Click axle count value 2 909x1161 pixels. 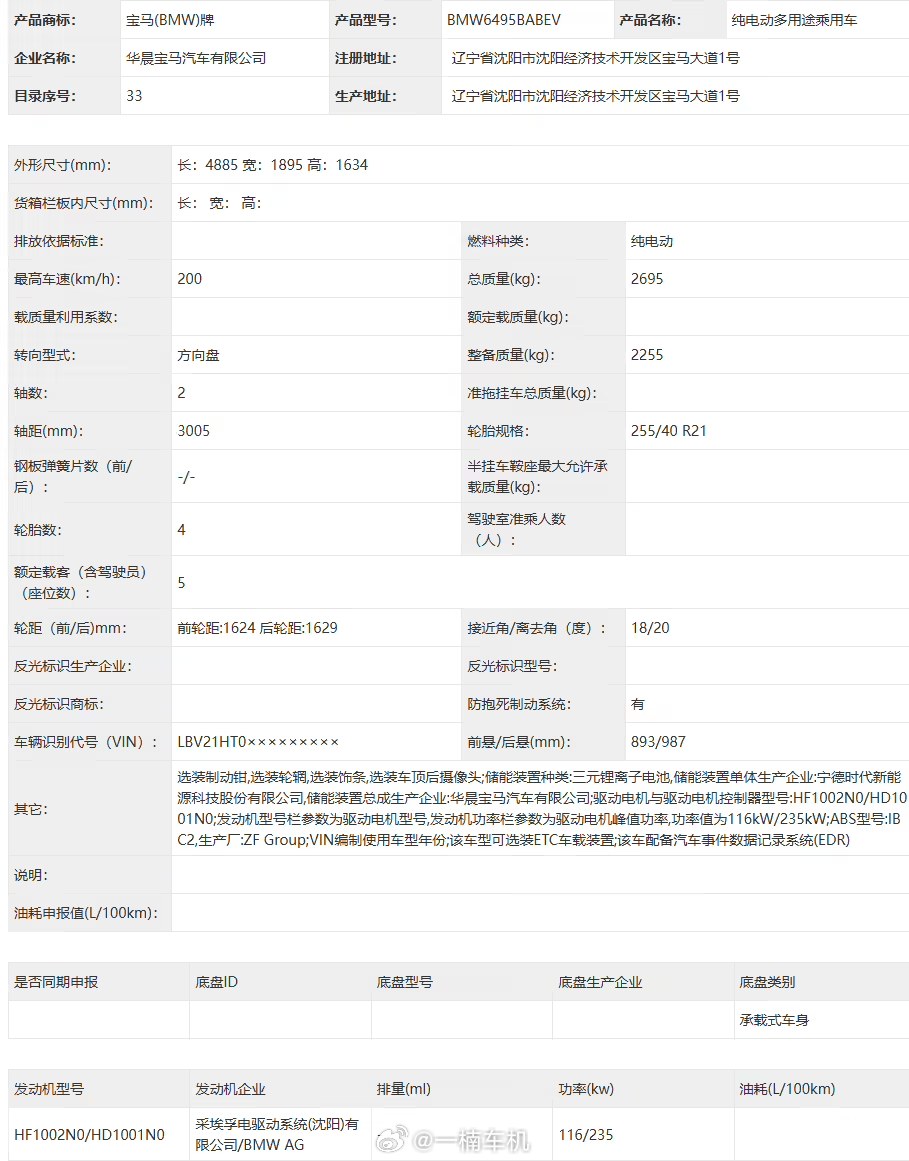tap(181, 392)
